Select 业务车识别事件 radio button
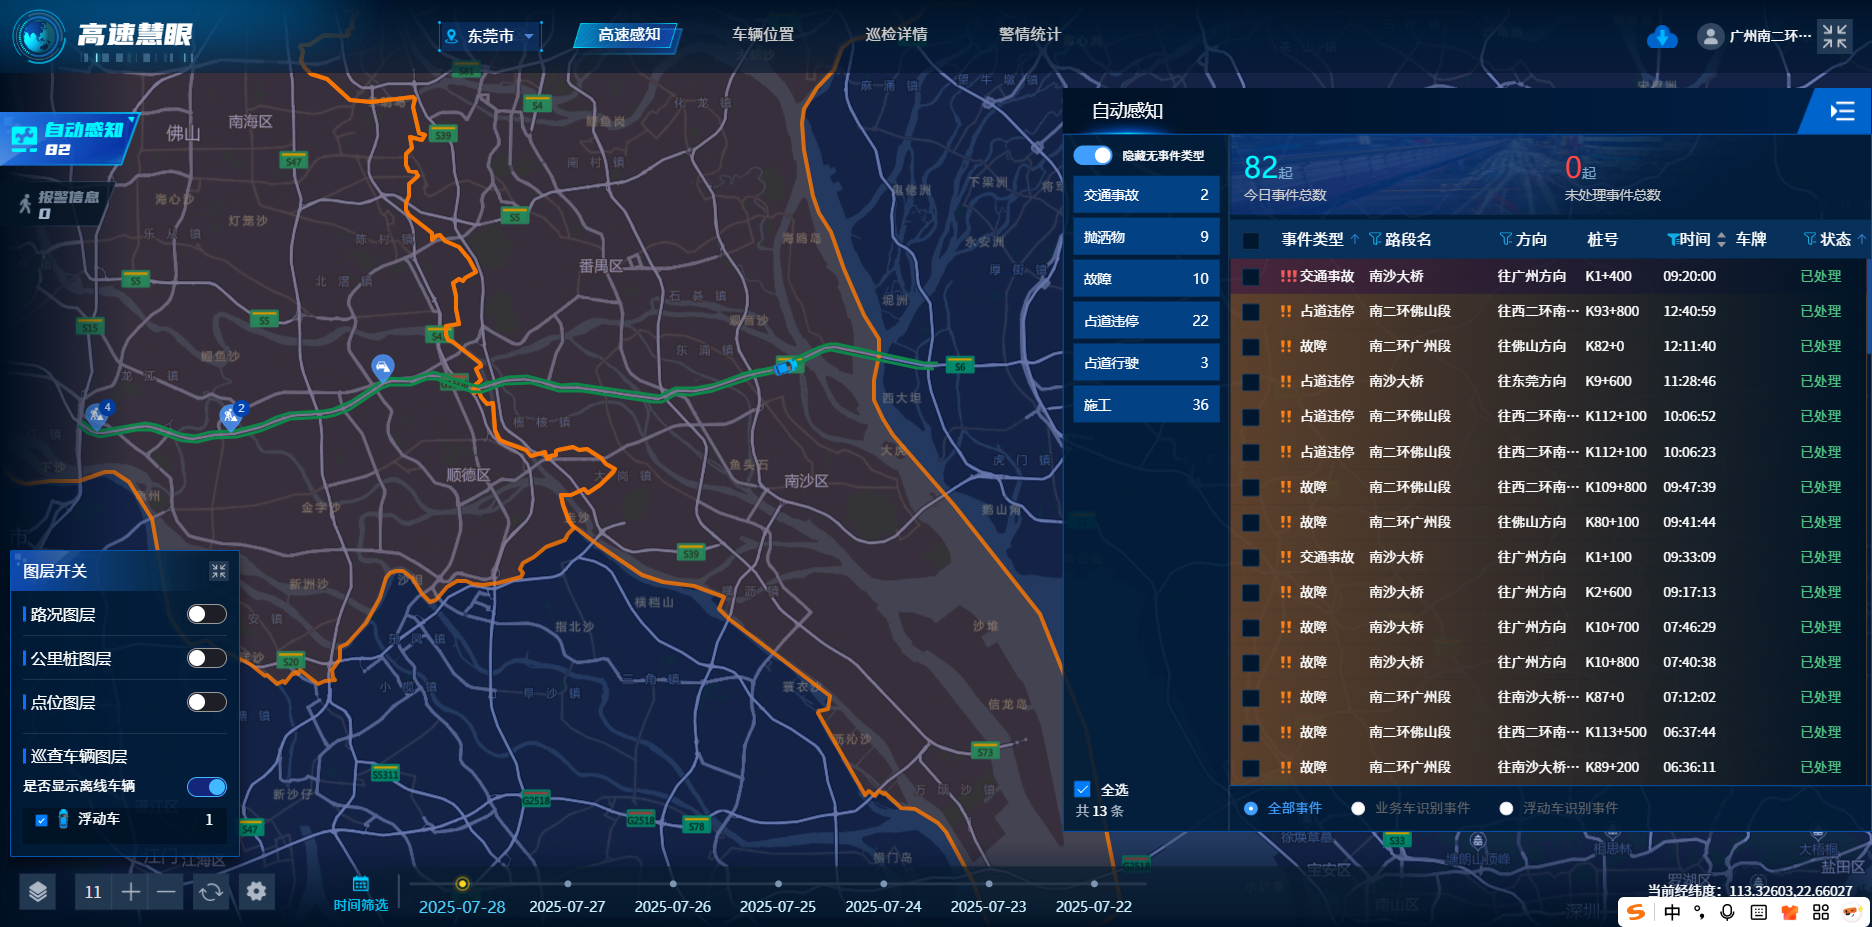Image resolution: width=1872 pixels, height=927 pixels. [1358, 808]
